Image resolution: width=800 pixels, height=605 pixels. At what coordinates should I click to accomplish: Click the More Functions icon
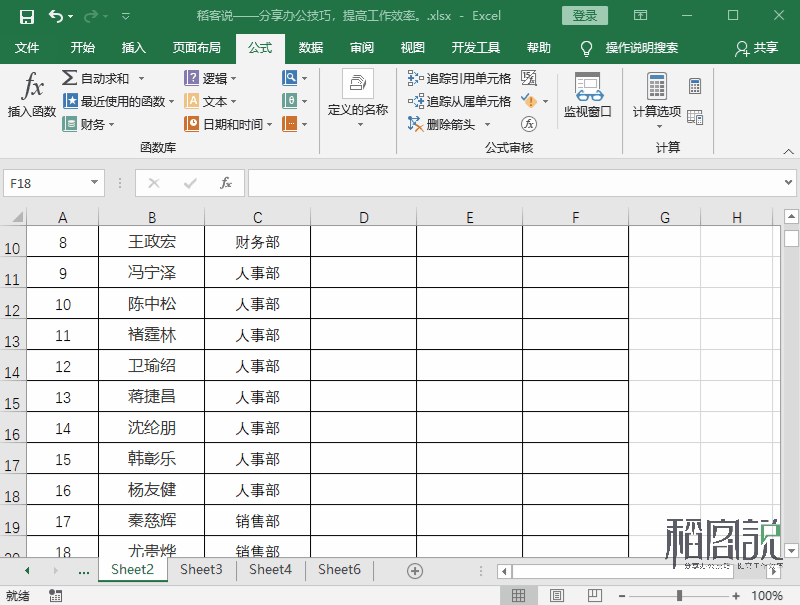tap(289, 124)
